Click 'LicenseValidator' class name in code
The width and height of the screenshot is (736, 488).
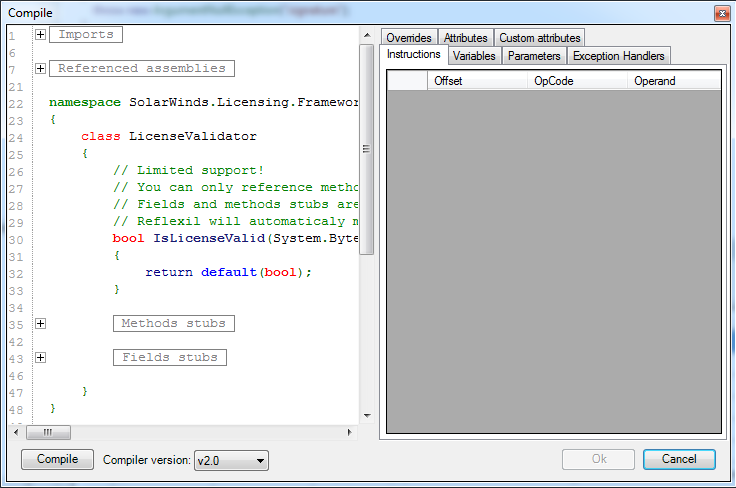tap(193, 136)
